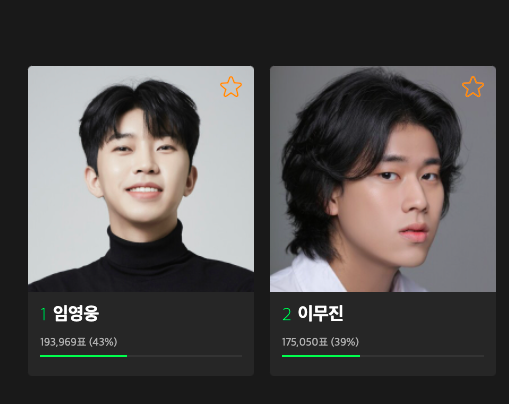
Task: Click the 175,050표 (39%) vote count
Action: tap(320, 342)
